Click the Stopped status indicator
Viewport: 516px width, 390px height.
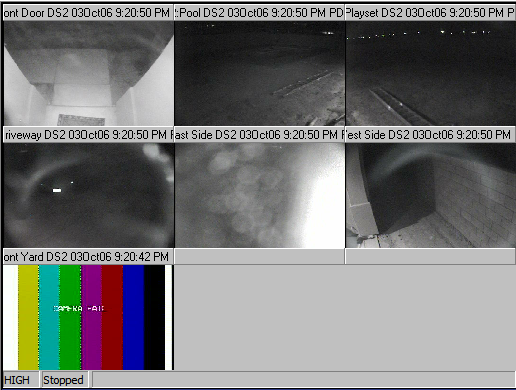(x=65, y=380)
